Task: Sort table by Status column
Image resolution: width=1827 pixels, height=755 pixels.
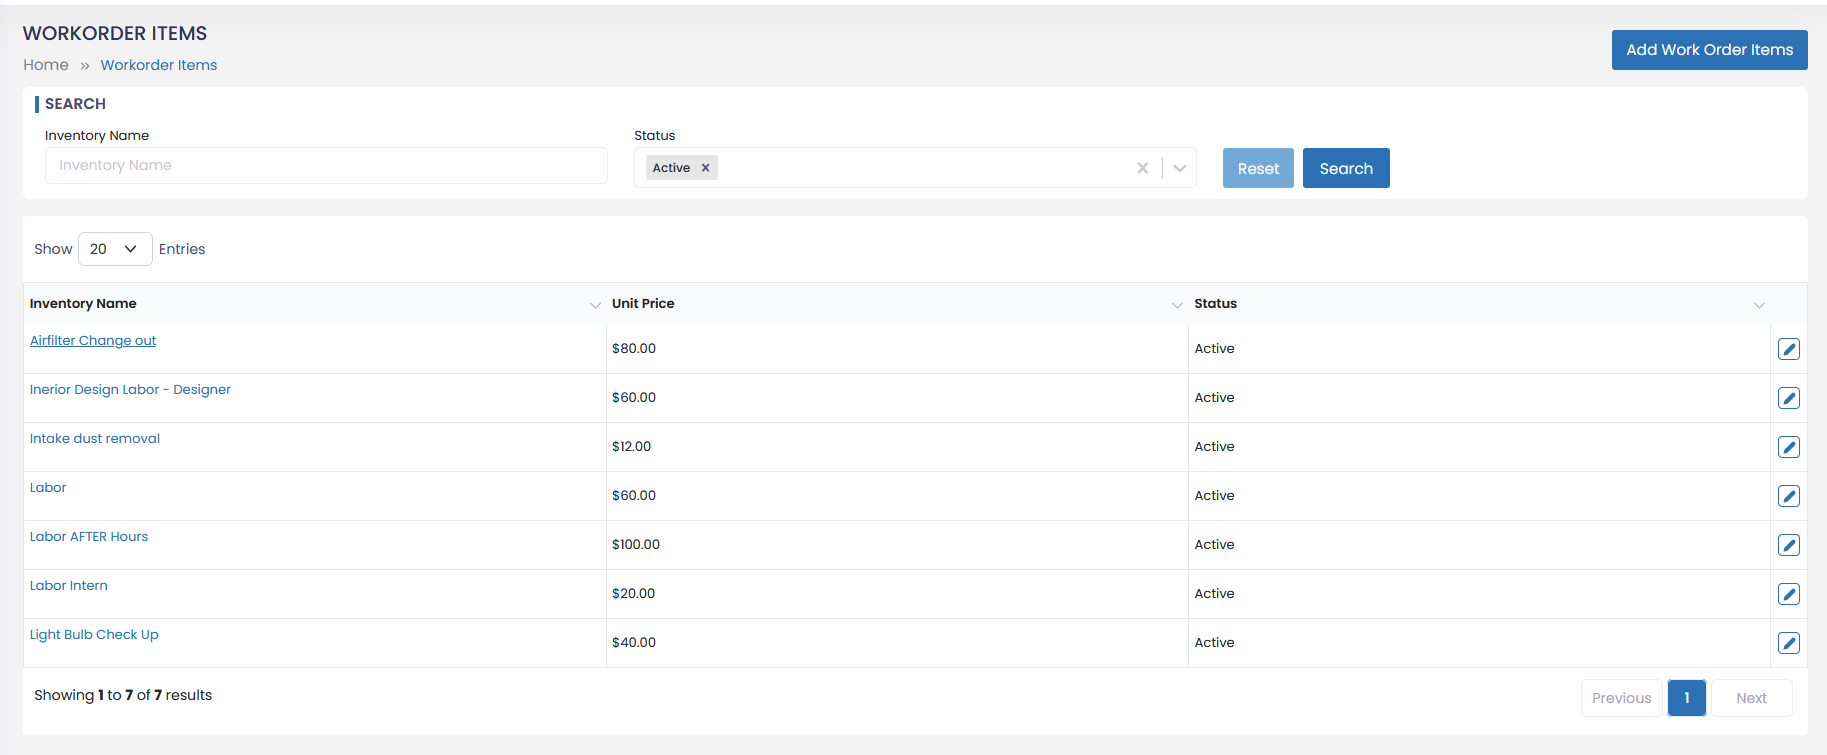Action: tap(1759, 305)
